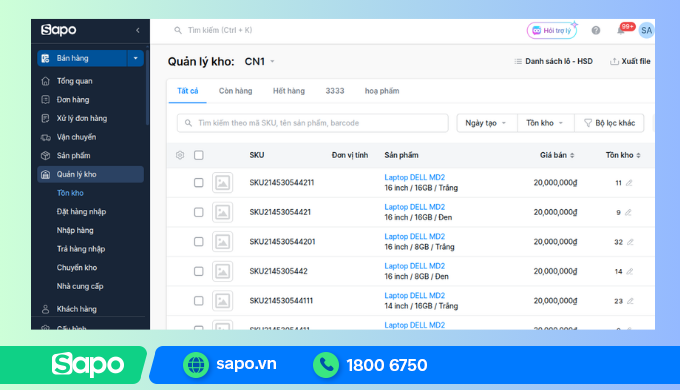Click the Tổng quan home icon
The height and width of the screenshot is (390, 680).
click(45, 81)
